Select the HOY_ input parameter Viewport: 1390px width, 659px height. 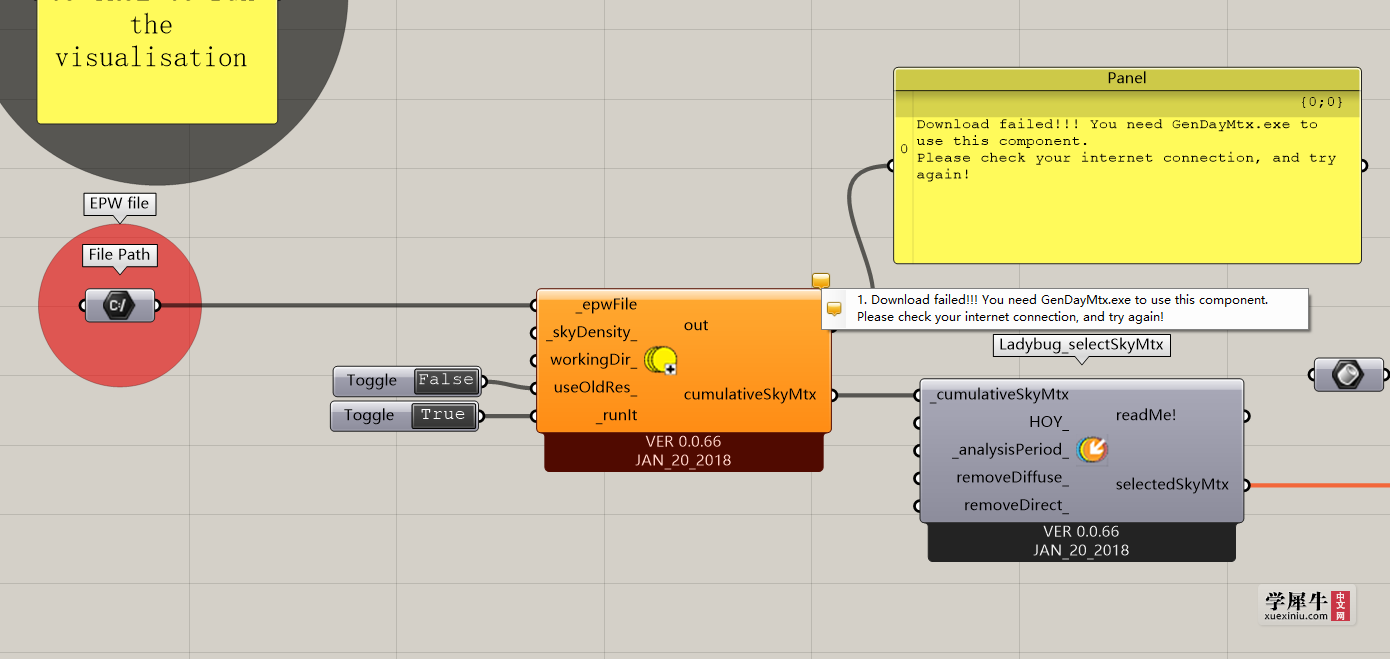[1049, 422]
